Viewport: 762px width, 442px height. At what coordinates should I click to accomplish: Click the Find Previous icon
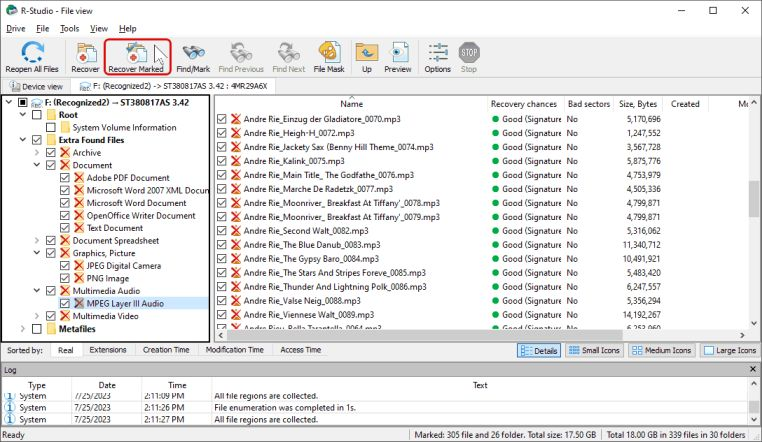241,52
